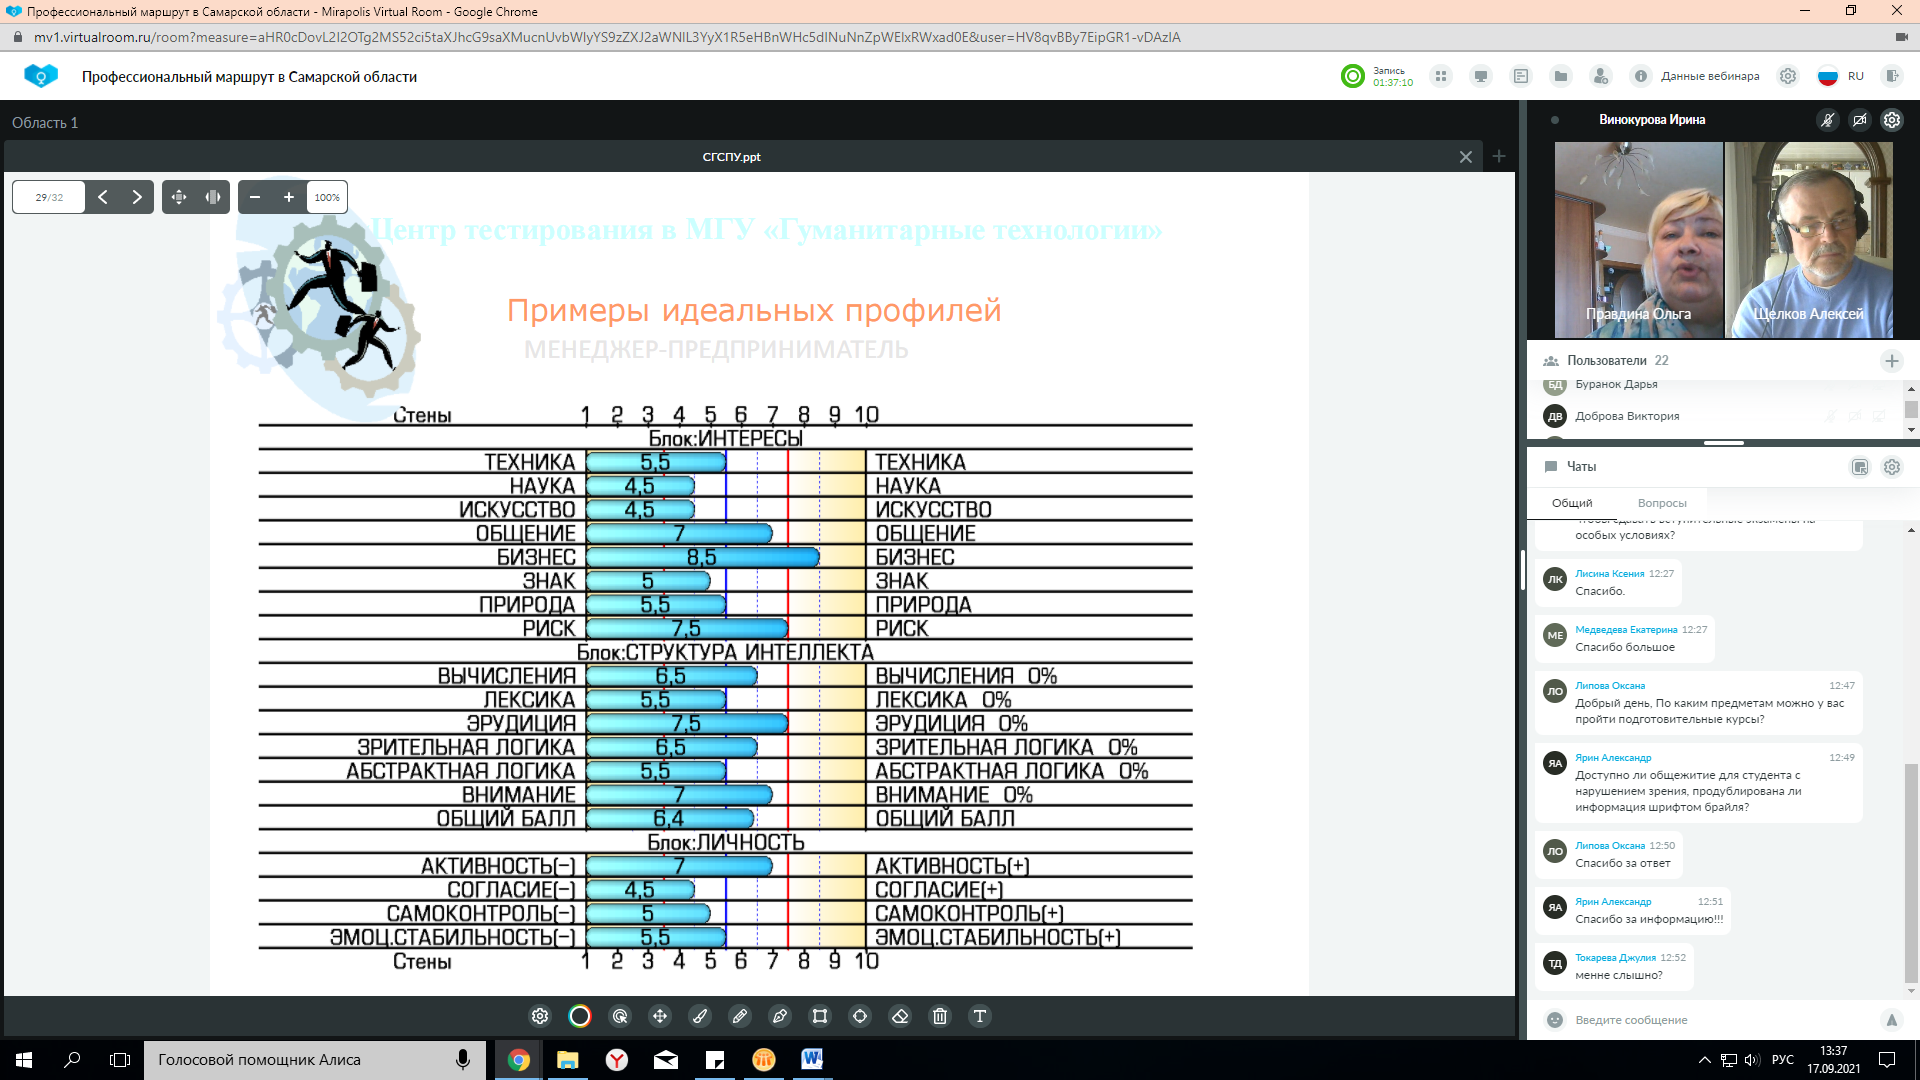Click Медведева Екатерина name in chat
This screenshot has width=1920, height=1080.
coord(1626,630)
